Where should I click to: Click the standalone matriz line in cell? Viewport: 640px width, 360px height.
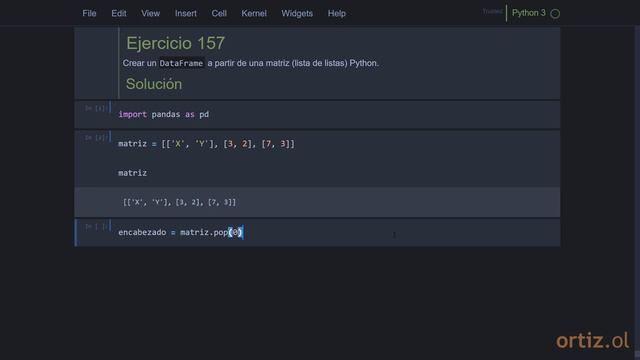click(x=132, y=173)
